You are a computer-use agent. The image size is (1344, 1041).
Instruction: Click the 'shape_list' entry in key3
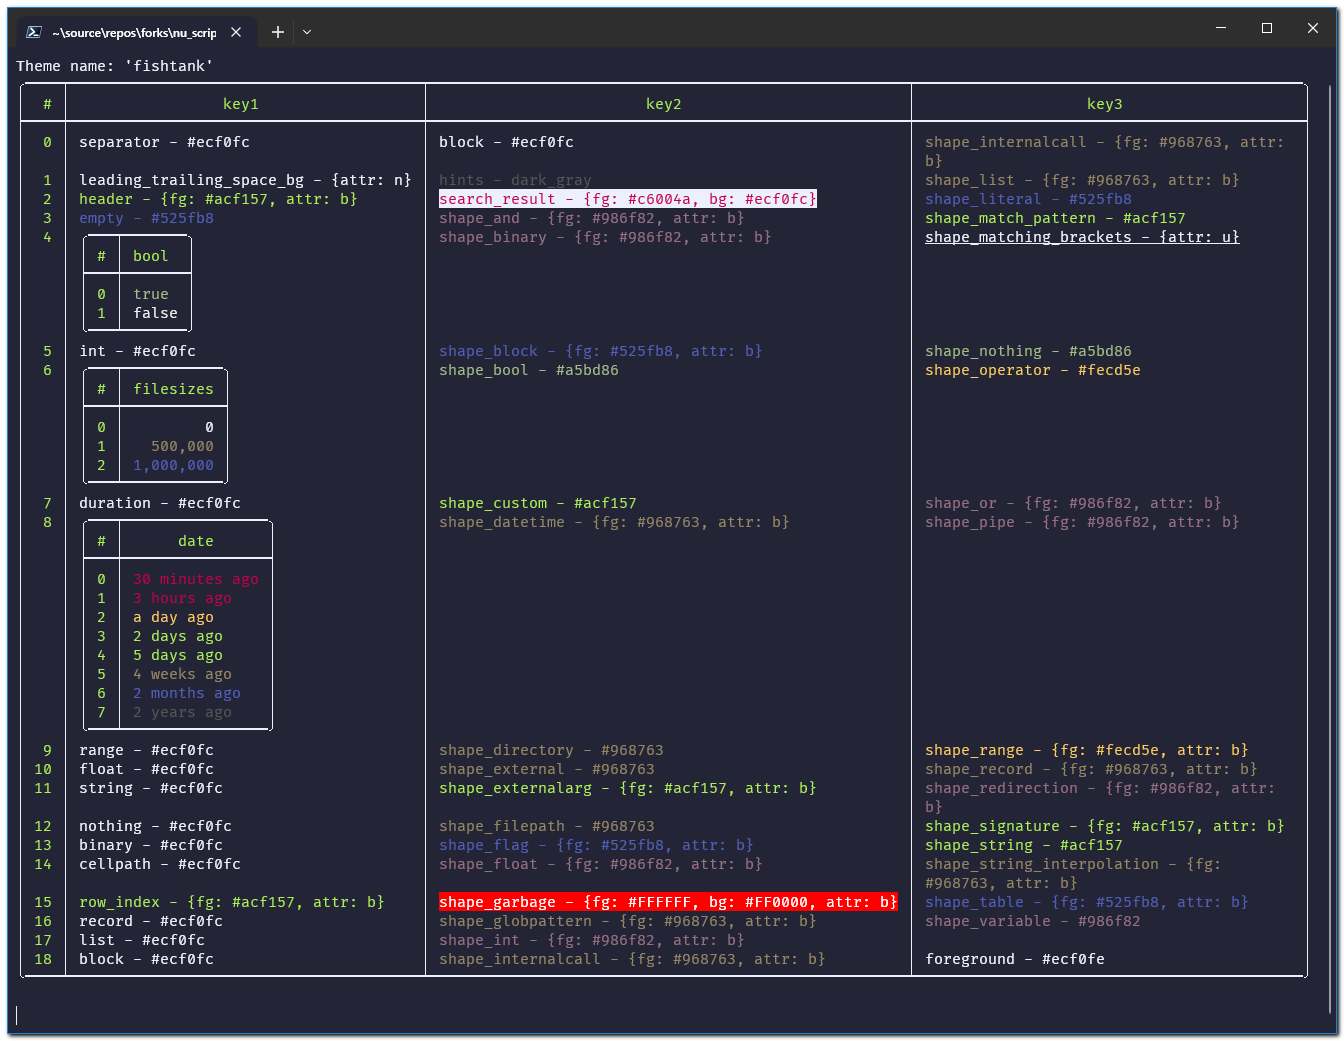[1082, 180]
